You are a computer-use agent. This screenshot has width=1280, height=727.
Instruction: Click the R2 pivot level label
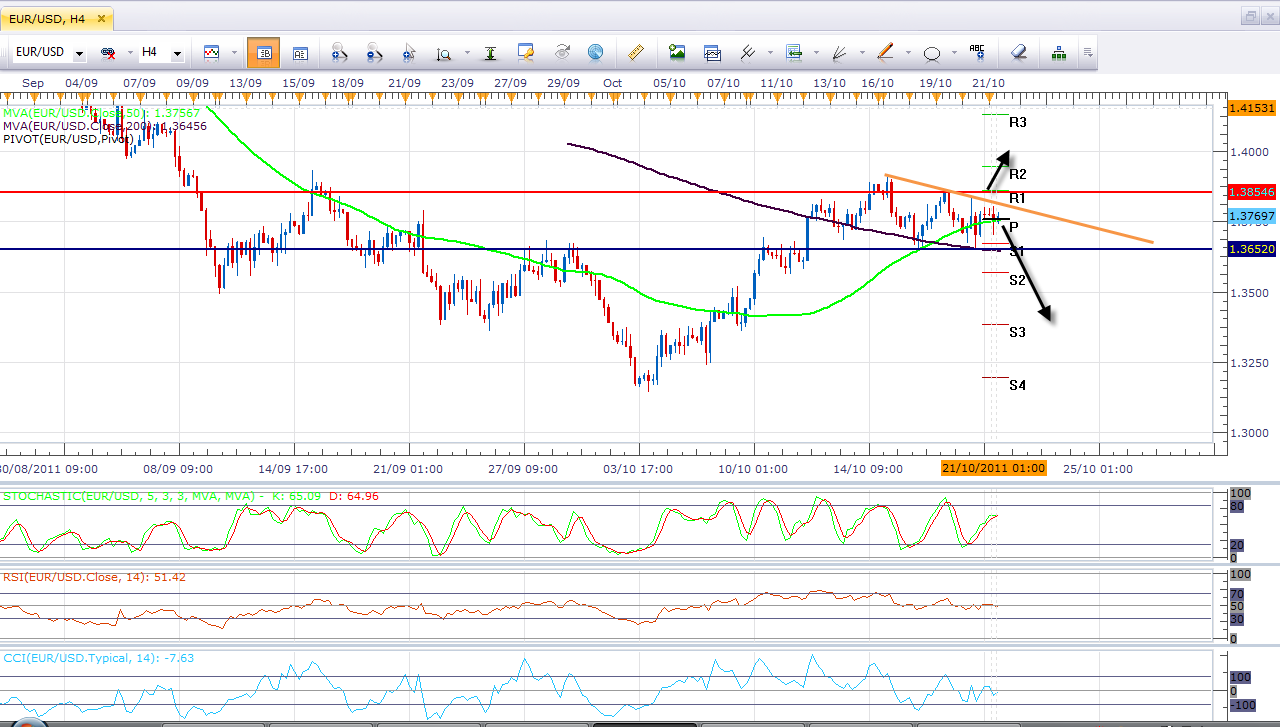tap(1018, 174)
